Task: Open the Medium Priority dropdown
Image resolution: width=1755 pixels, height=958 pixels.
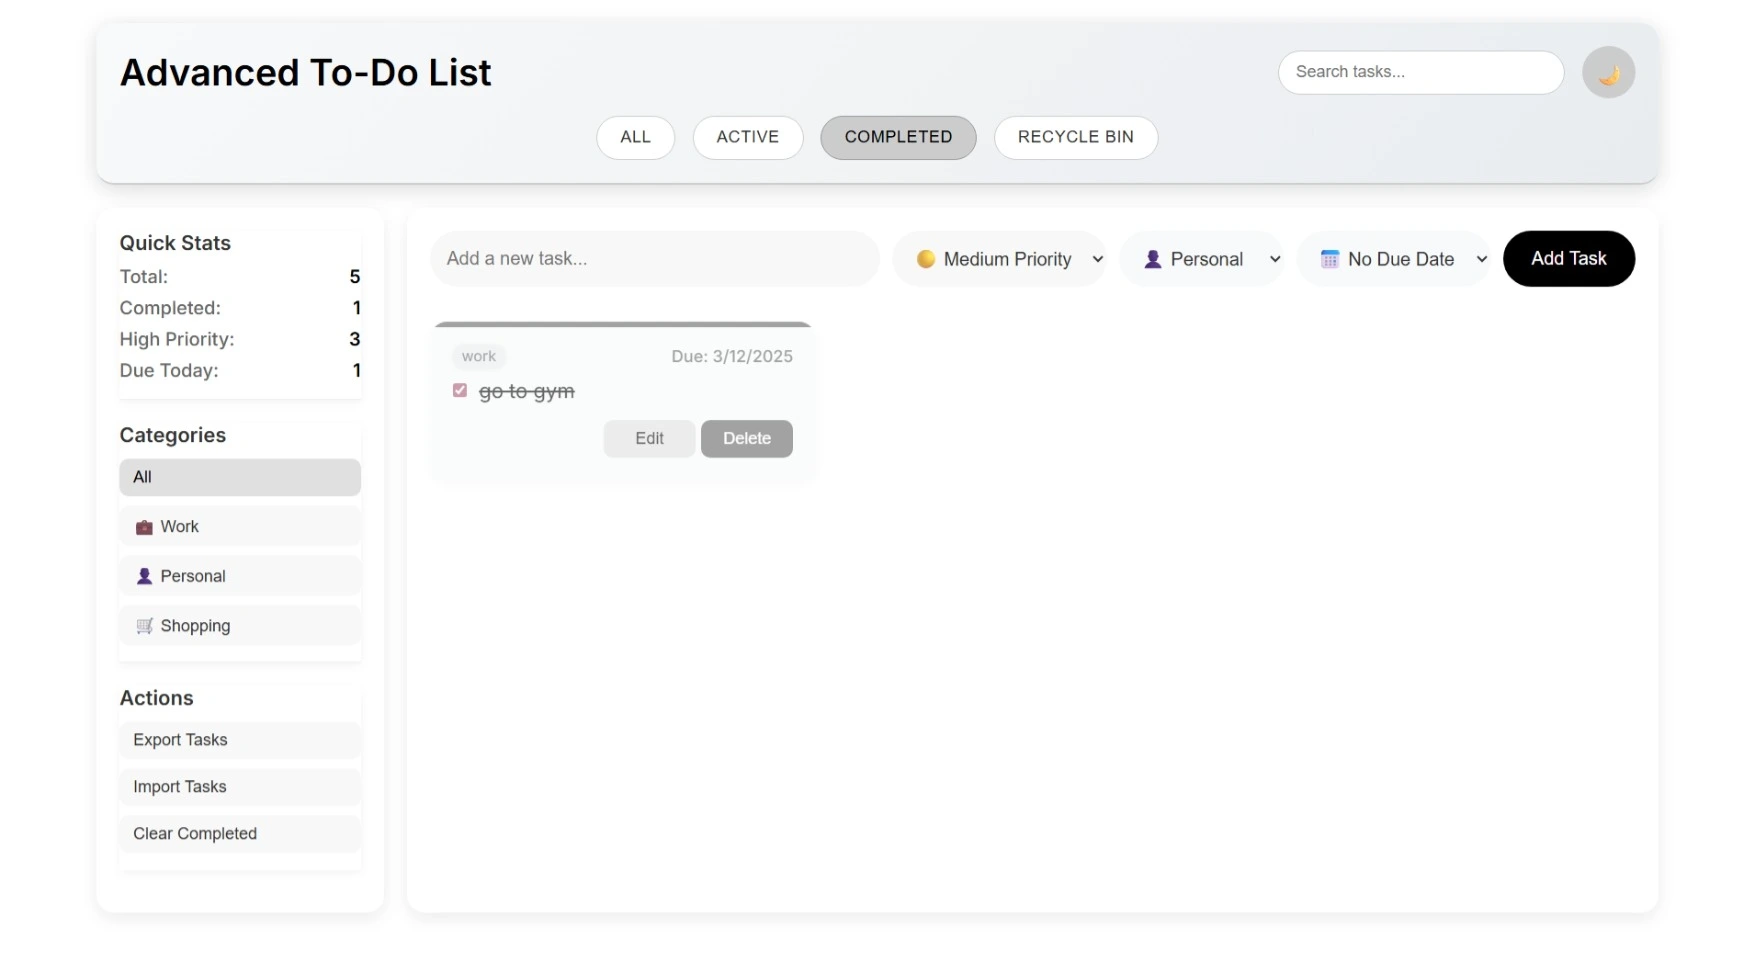Action: point(1000,258)
